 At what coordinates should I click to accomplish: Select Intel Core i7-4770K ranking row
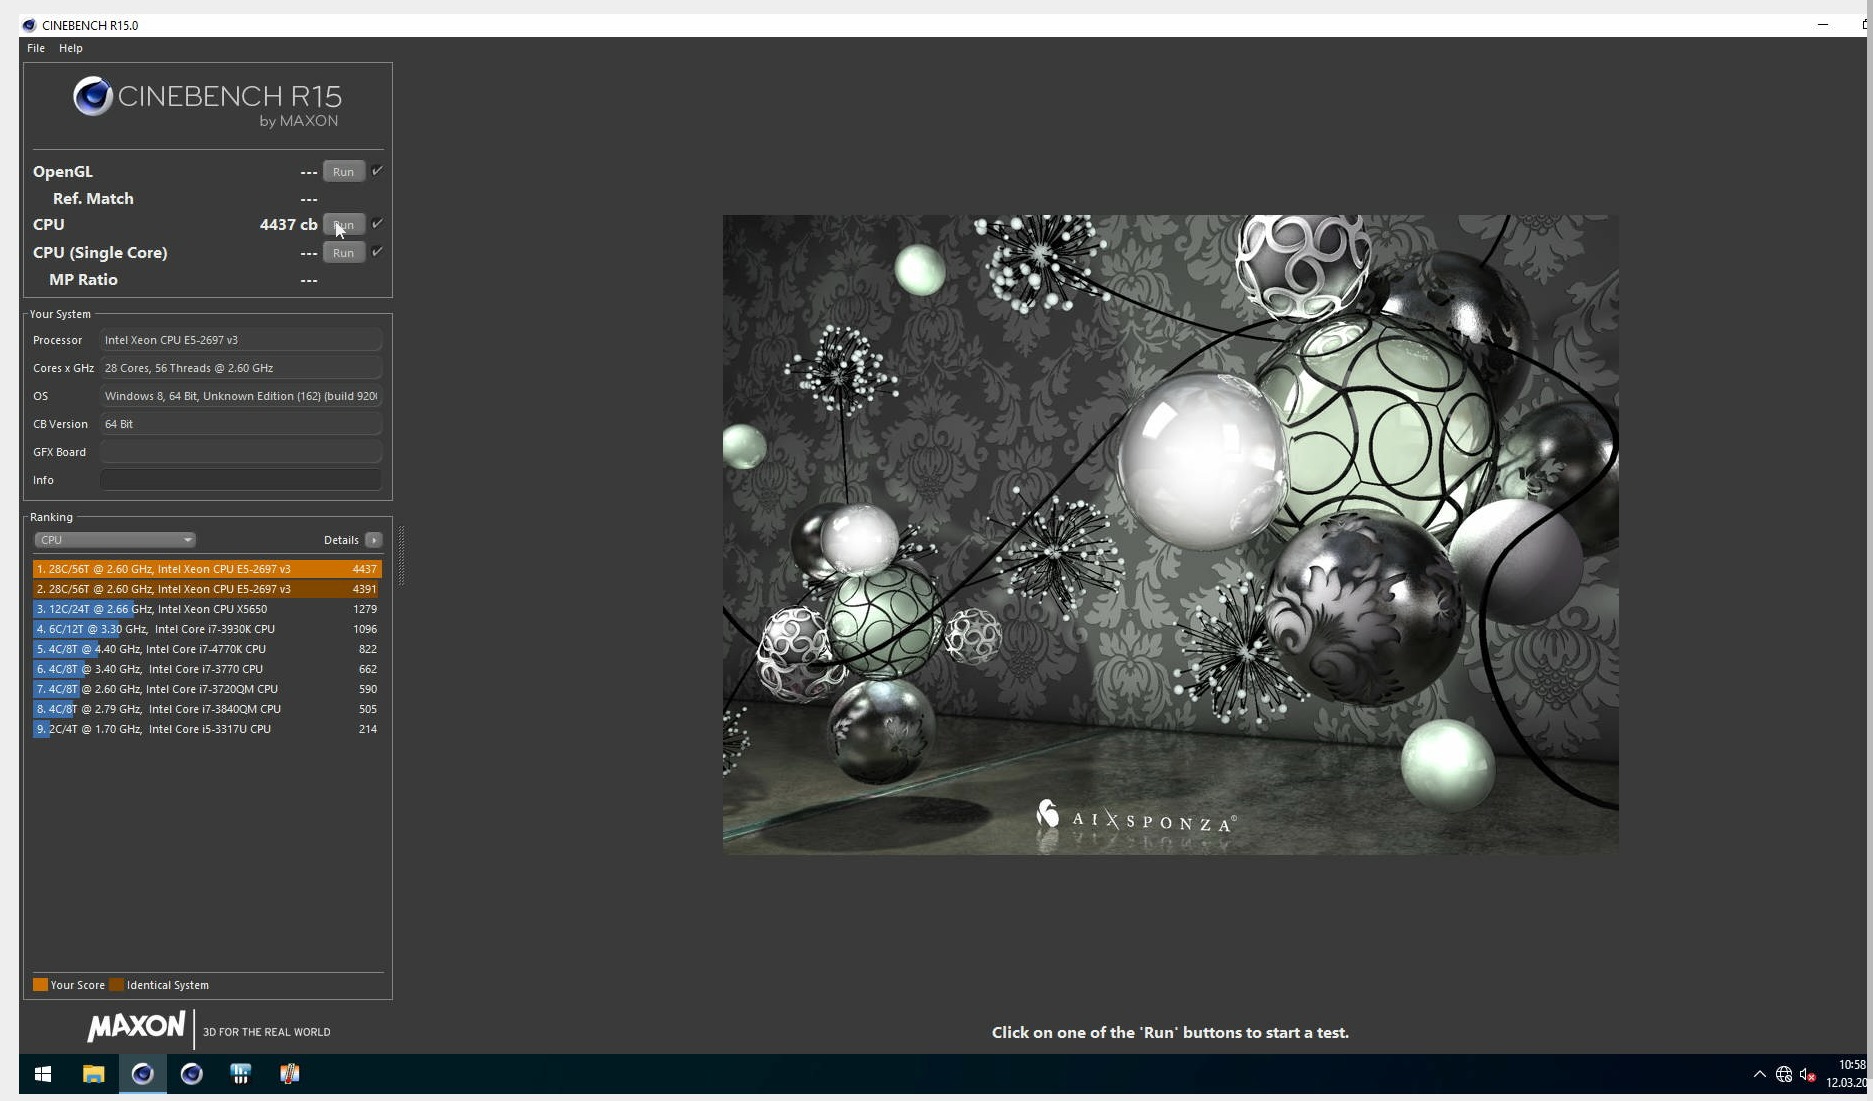pyautogui.click(x=207, y=649)
